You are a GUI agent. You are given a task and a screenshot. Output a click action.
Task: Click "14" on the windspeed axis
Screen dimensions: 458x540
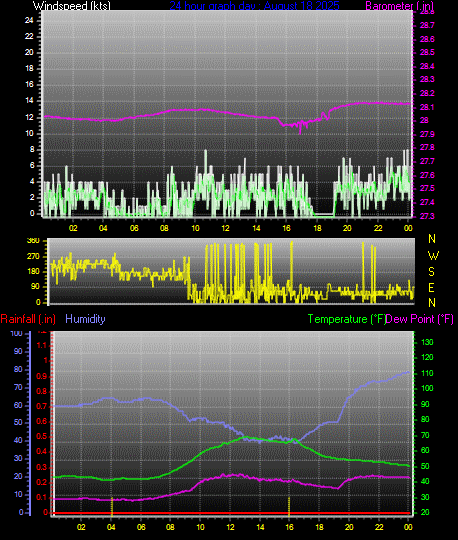tap(29, 101)
